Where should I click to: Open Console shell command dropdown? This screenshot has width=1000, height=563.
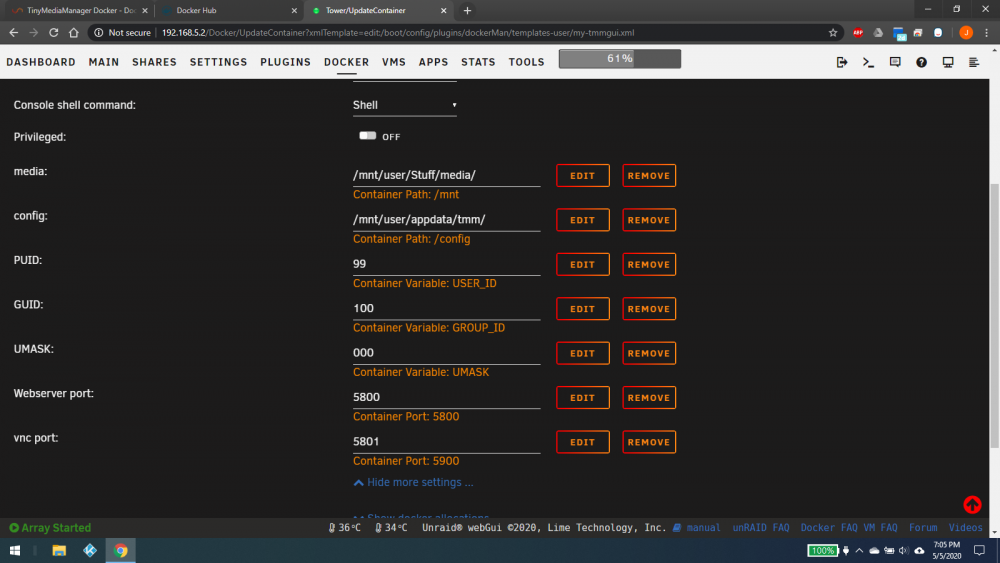405,105
